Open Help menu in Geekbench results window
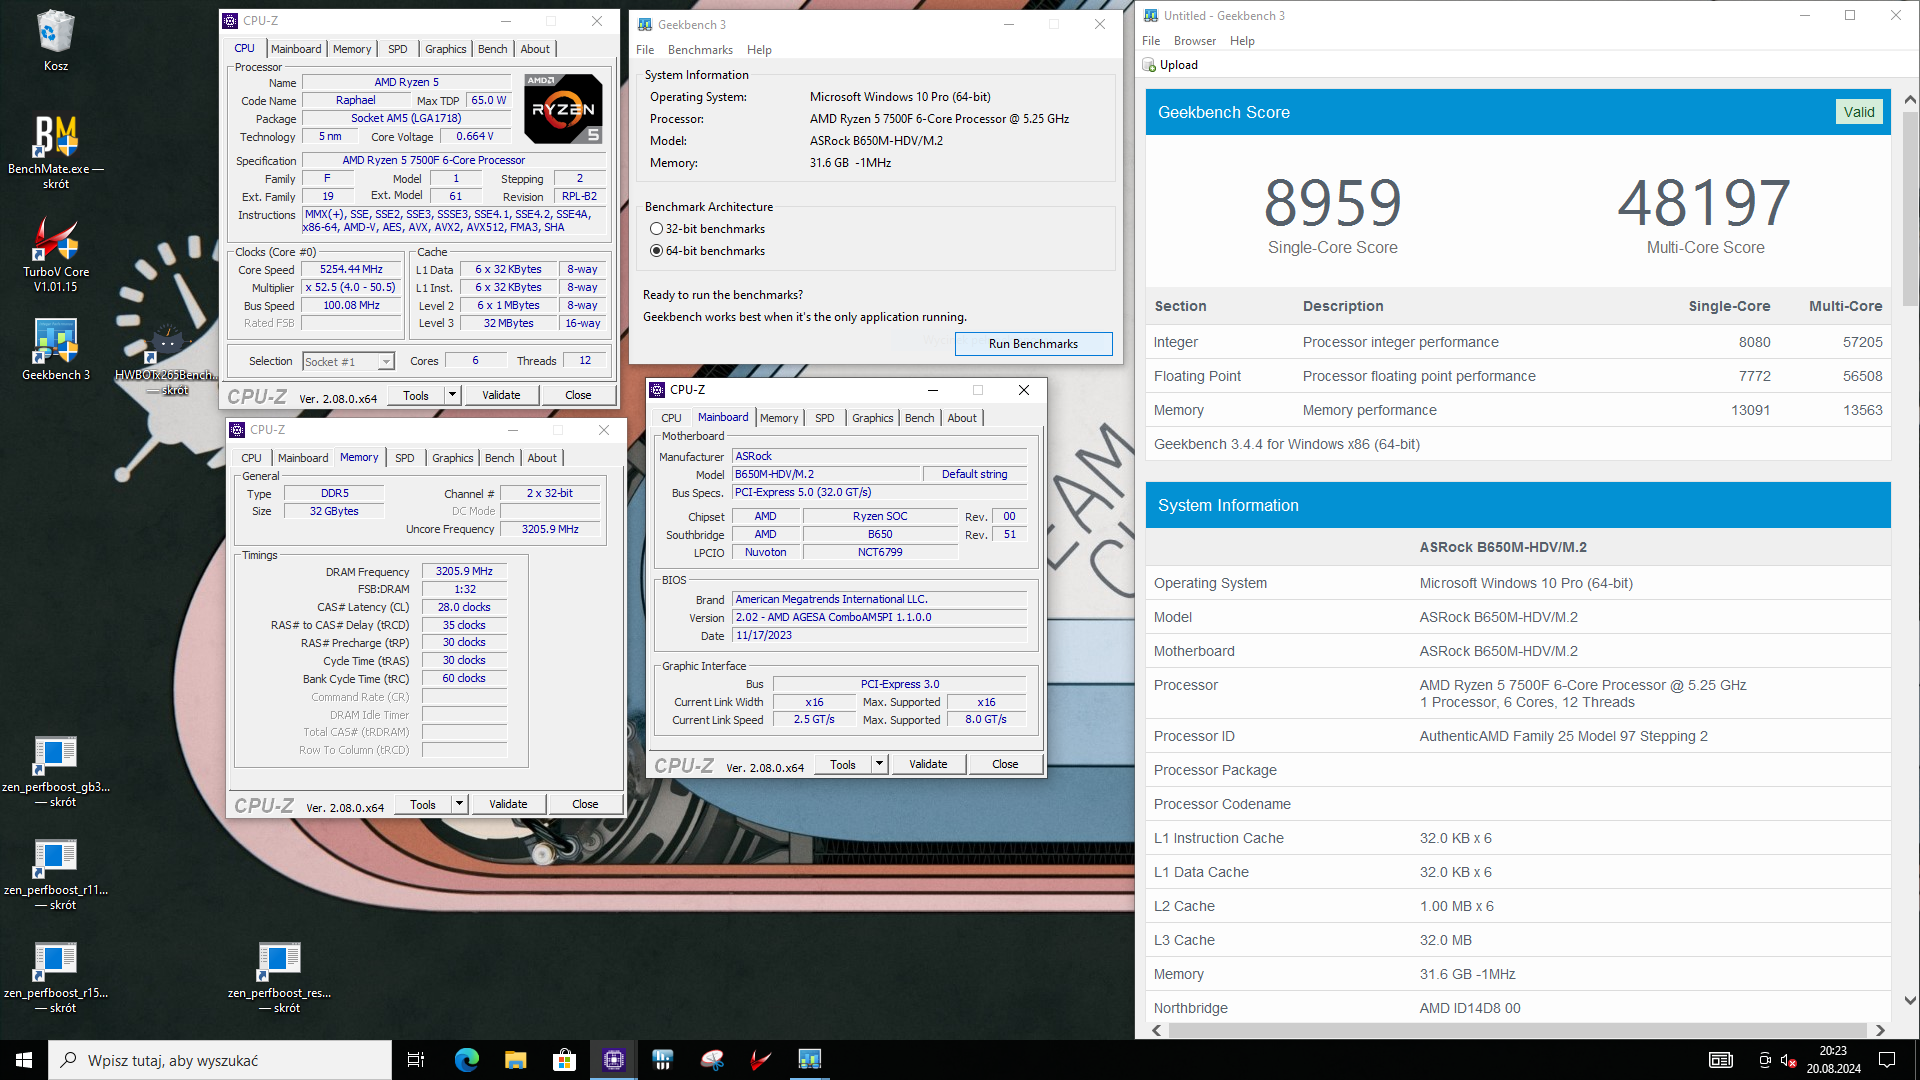The width and height of the screenshot is (1920, 1080). (1242, 41)
